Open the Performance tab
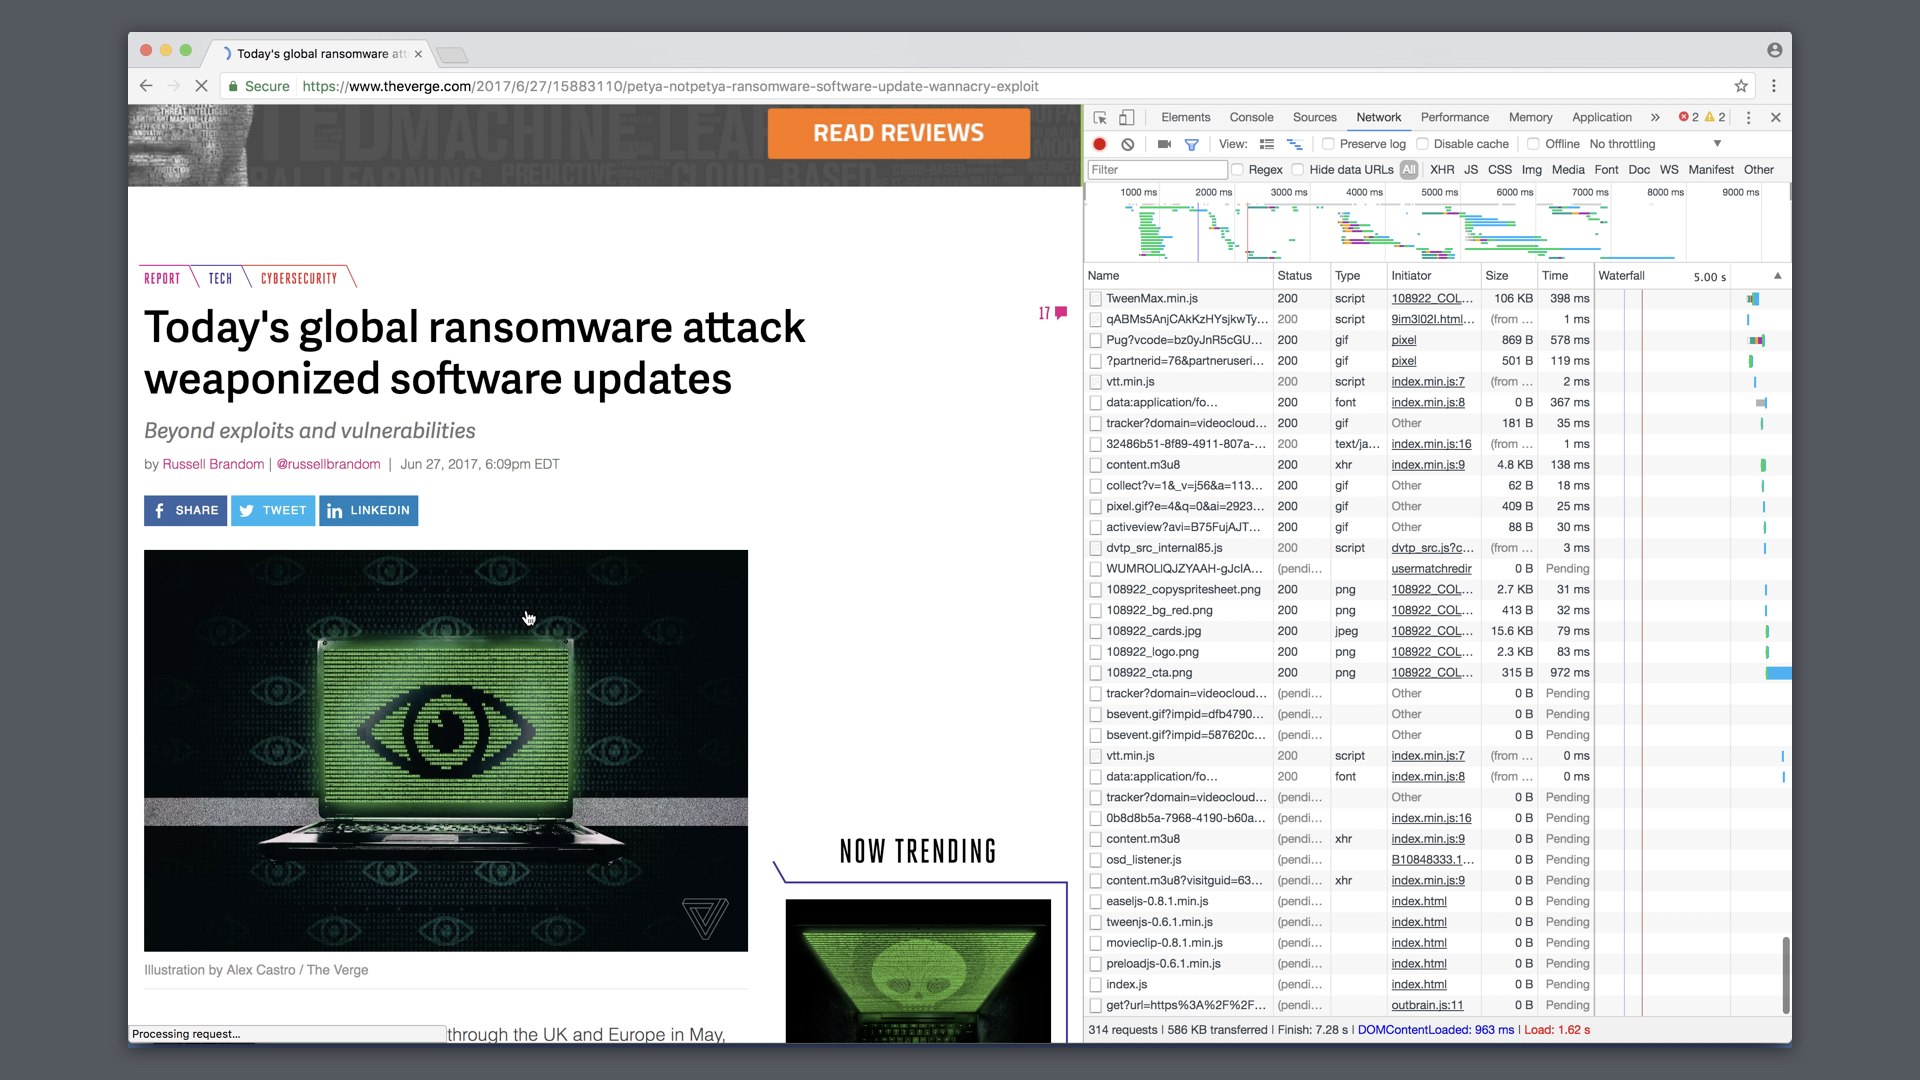Screen dimensions: 1920x1080 point(1454,118)
